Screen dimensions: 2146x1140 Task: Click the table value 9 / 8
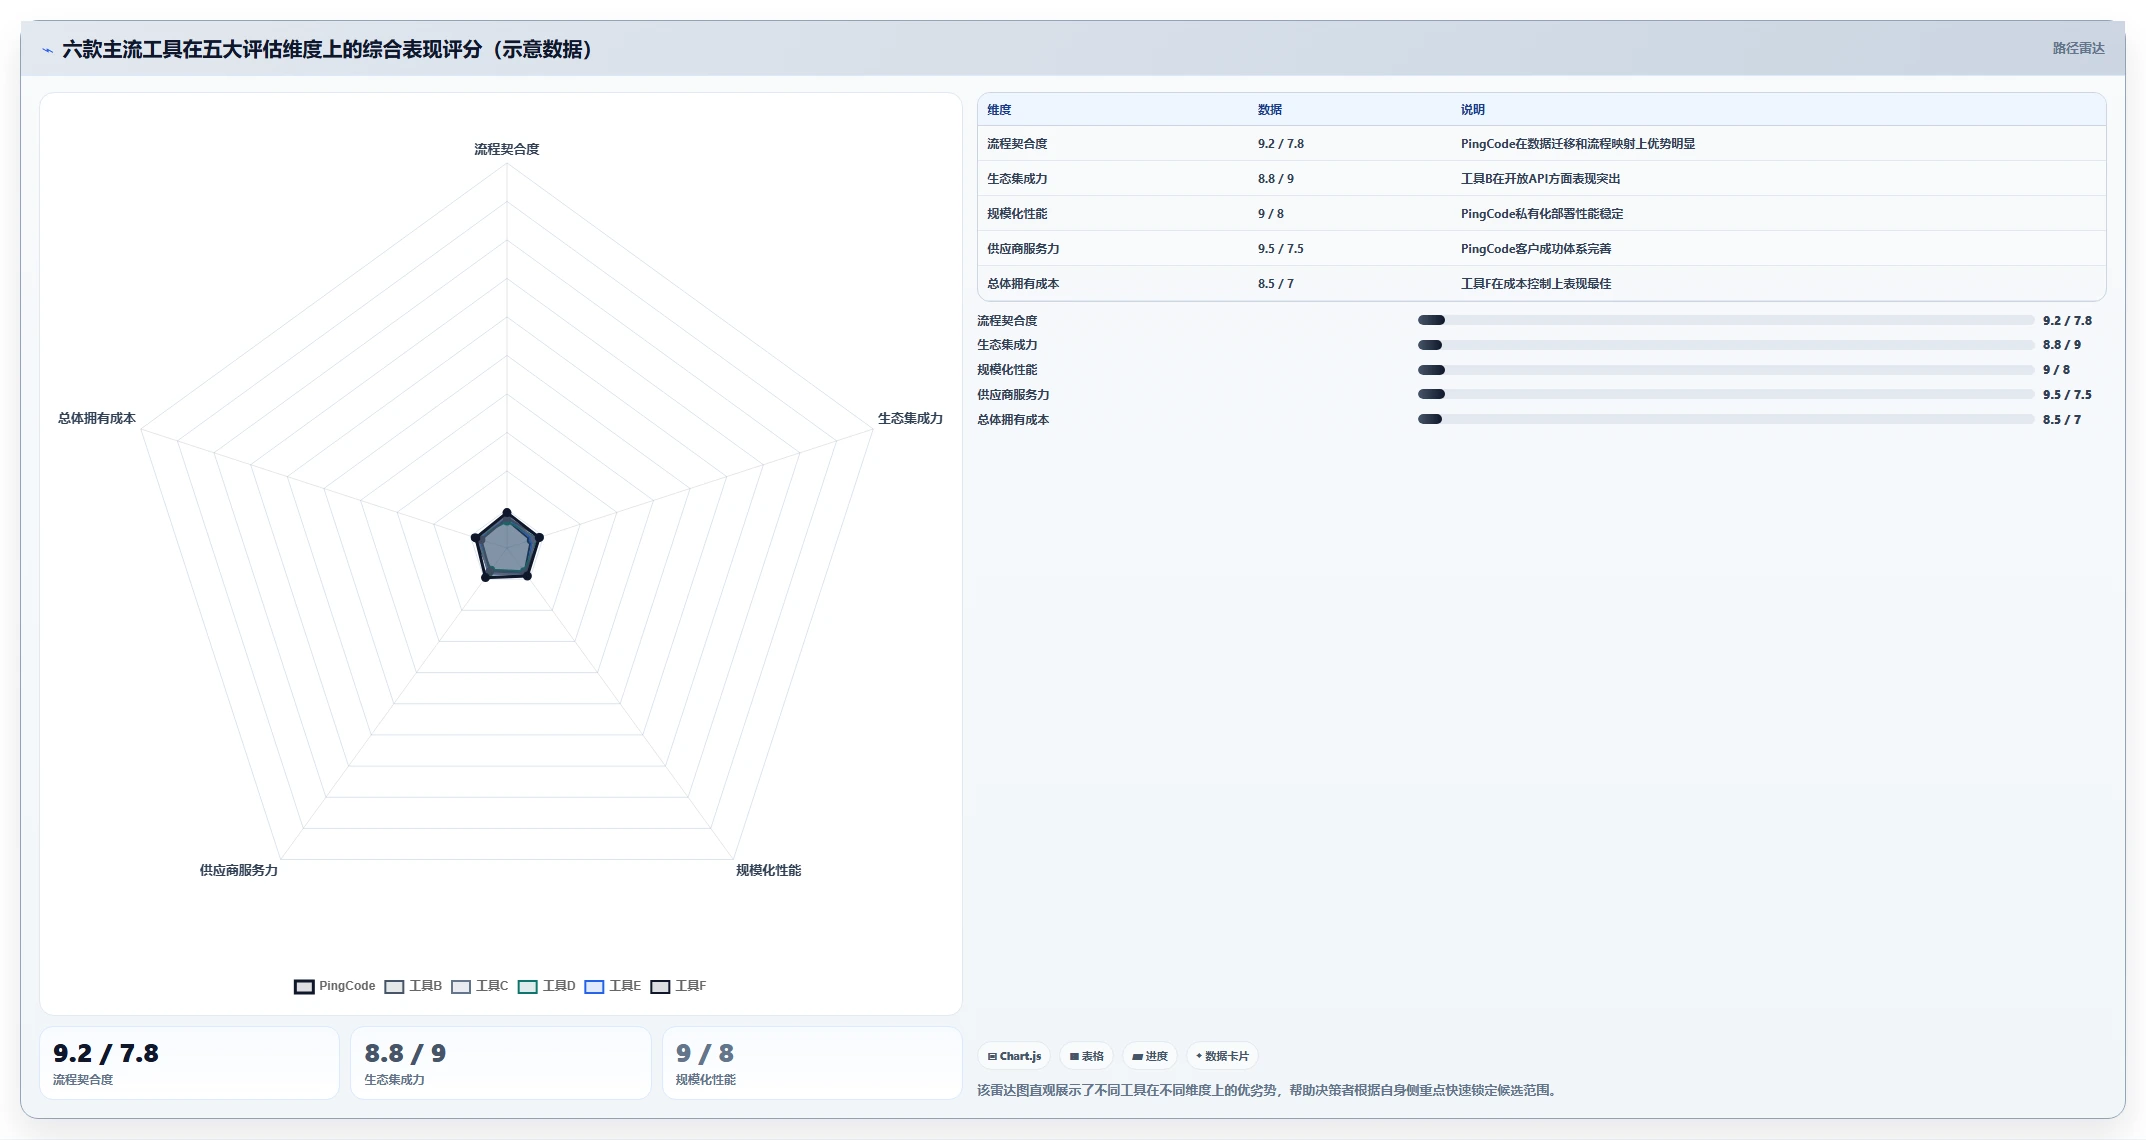(x=1271, y=214)
